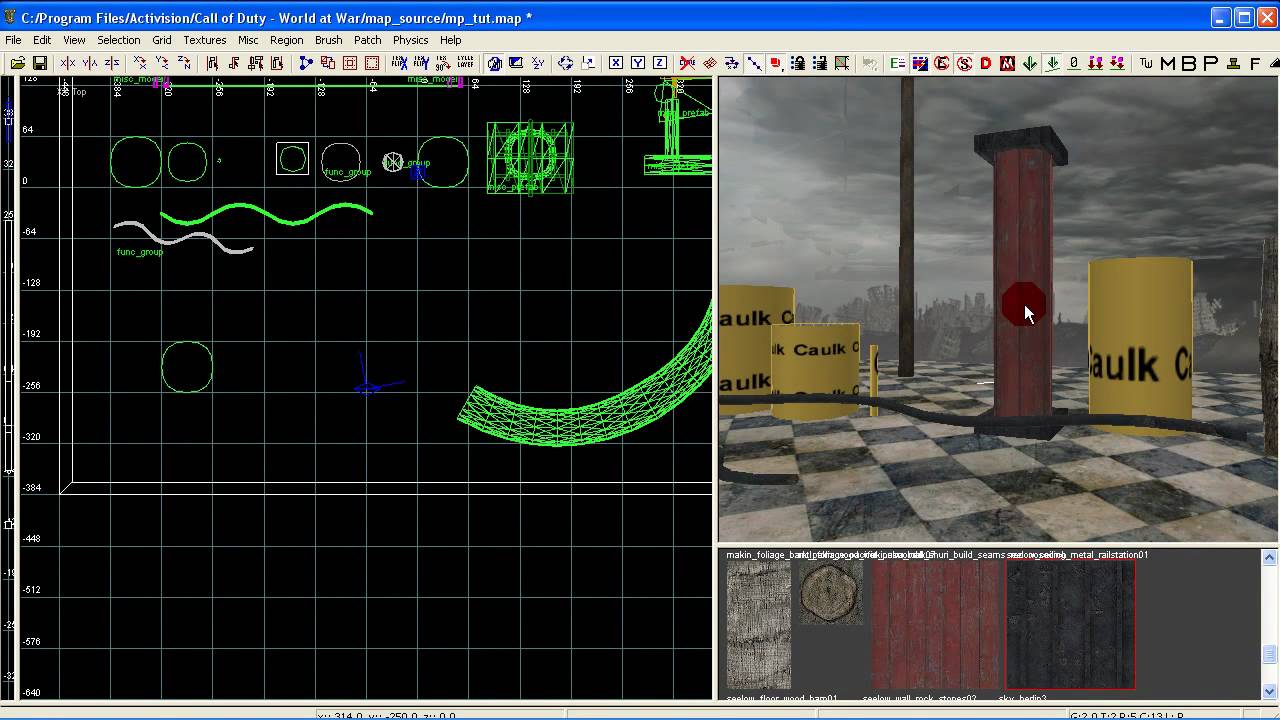Open the Grid menu

click(162, 40)
